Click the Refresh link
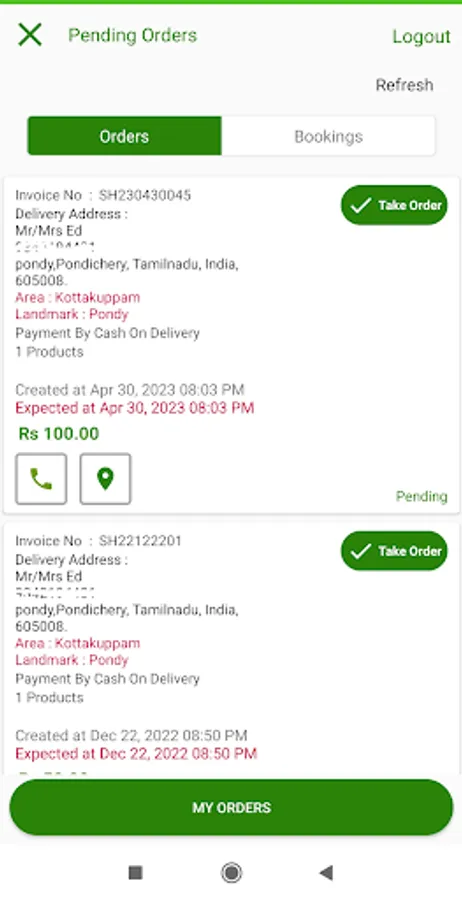The width and height of the screenshot is (462, 900). 404,85
